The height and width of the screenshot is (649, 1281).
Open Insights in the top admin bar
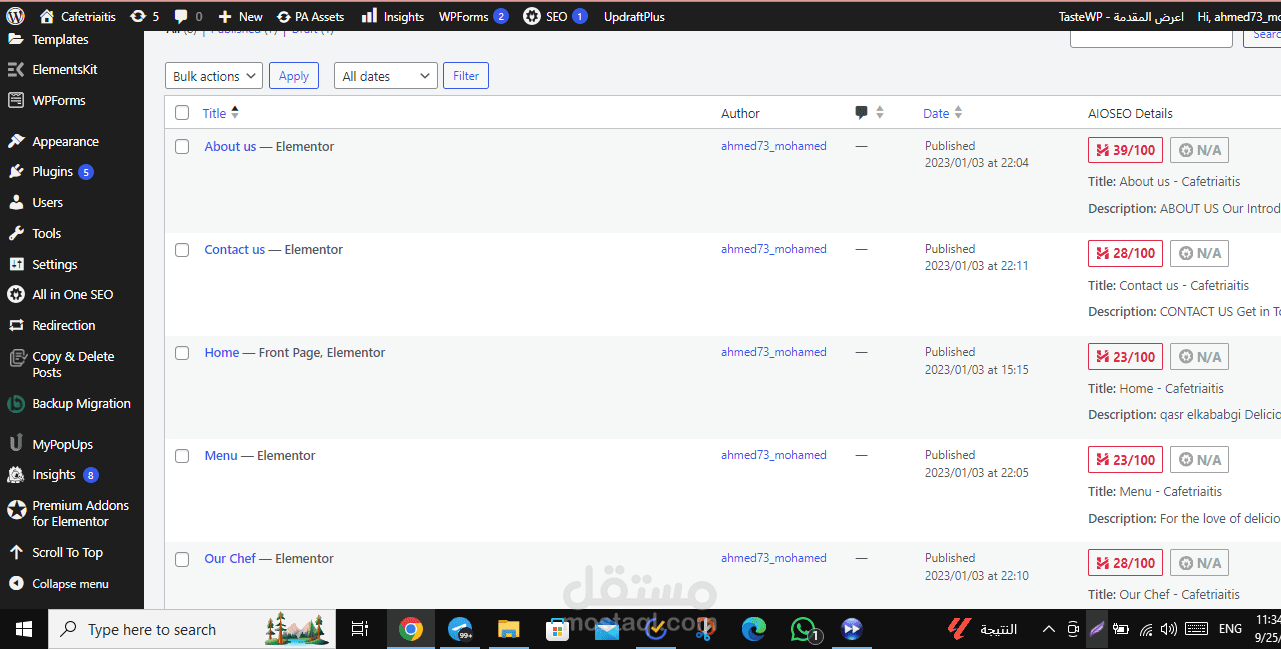coord(392,16)
